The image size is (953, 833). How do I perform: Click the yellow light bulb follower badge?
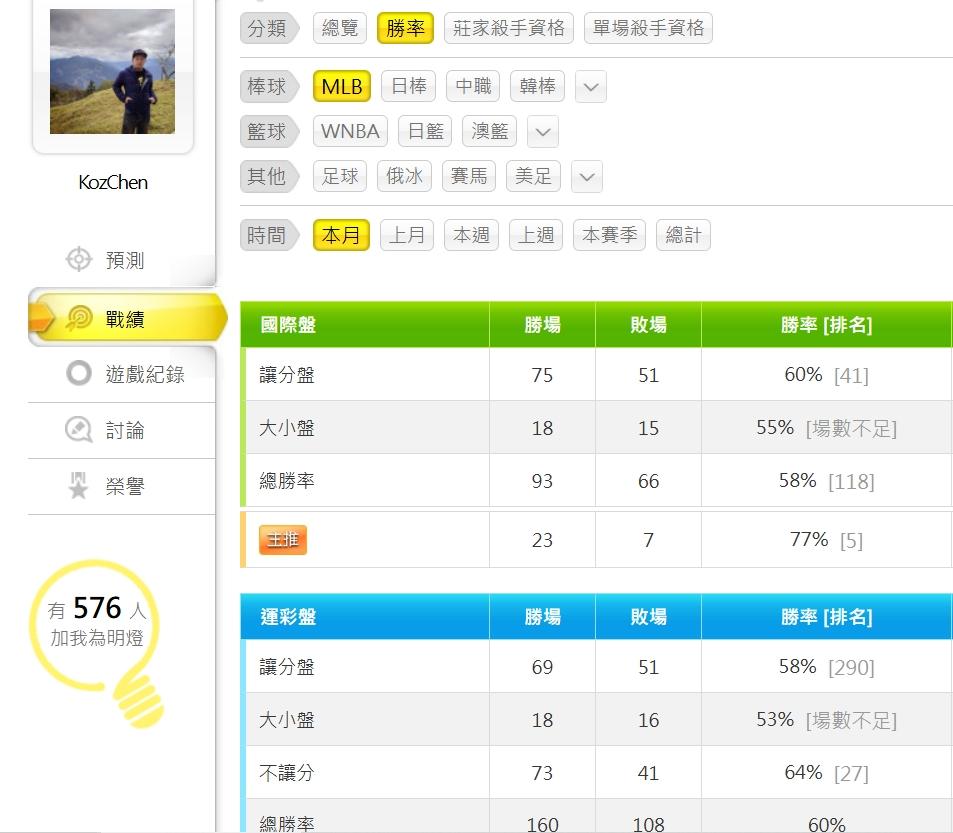coord(97,643)
